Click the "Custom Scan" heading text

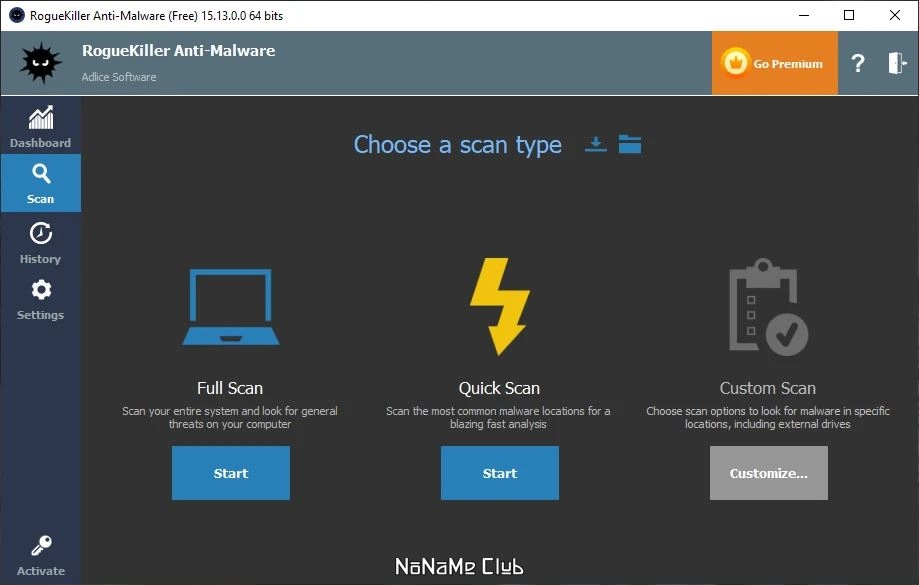click(767, 388)
